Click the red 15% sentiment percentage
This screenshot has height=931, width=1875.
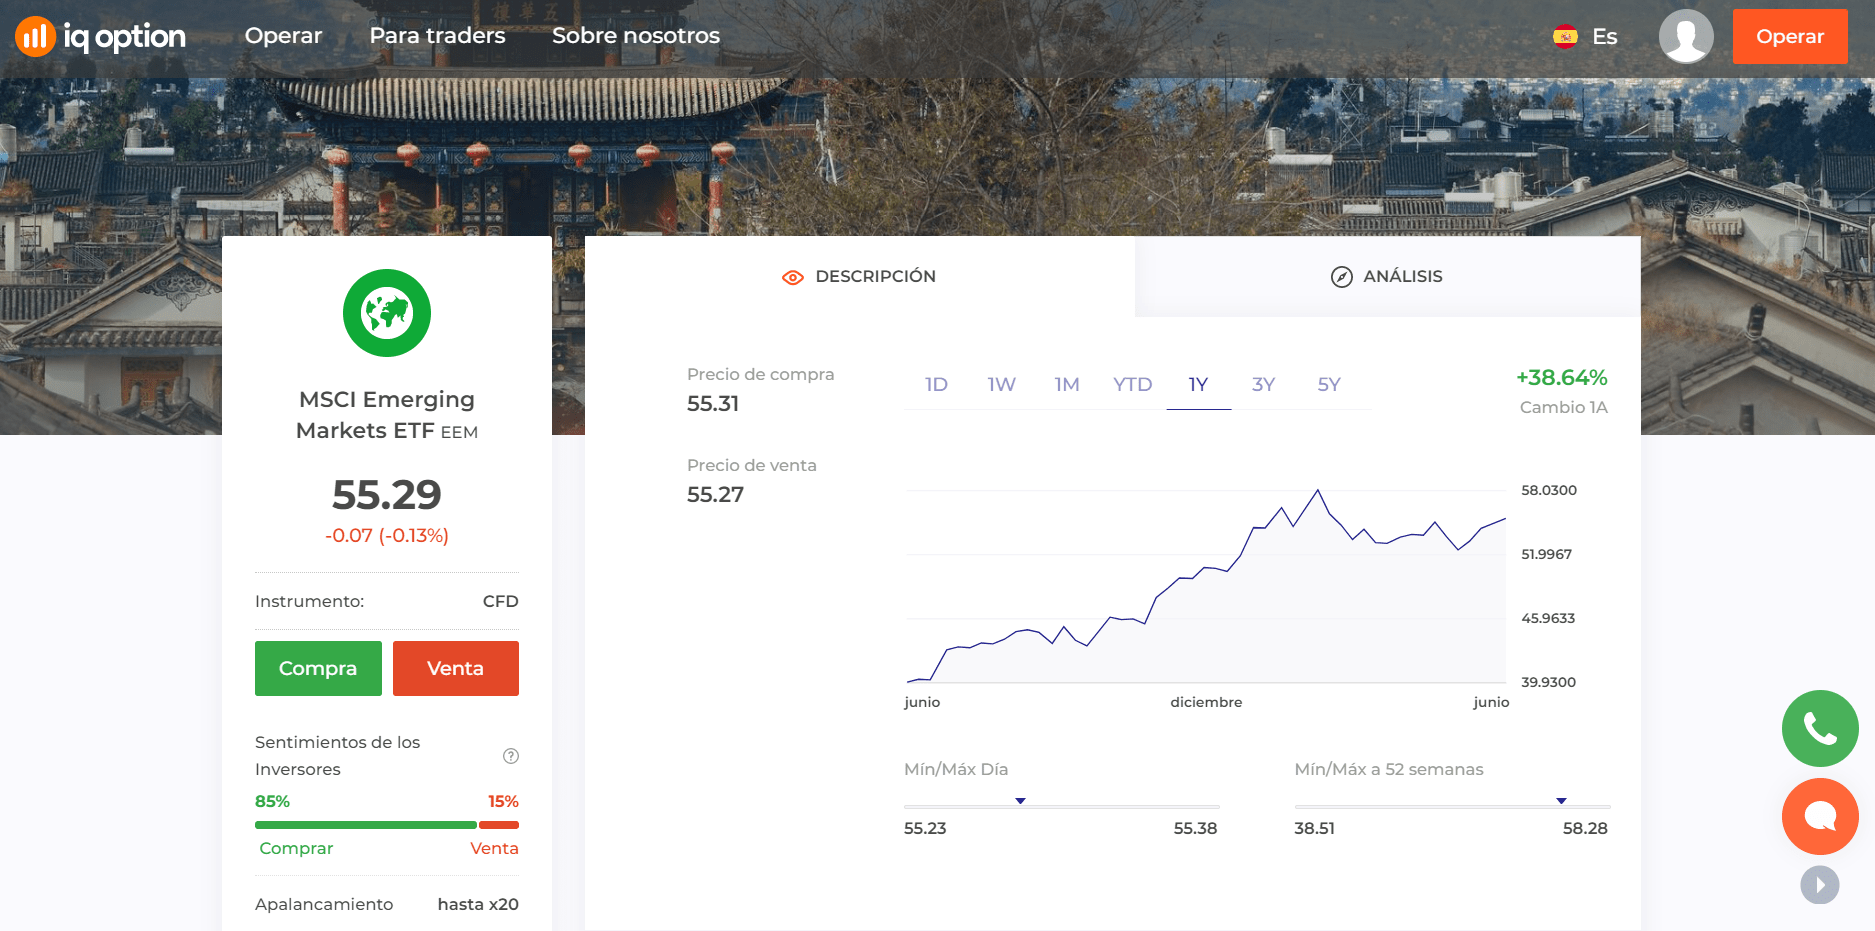pyautogui.click(x=503, y=801)
